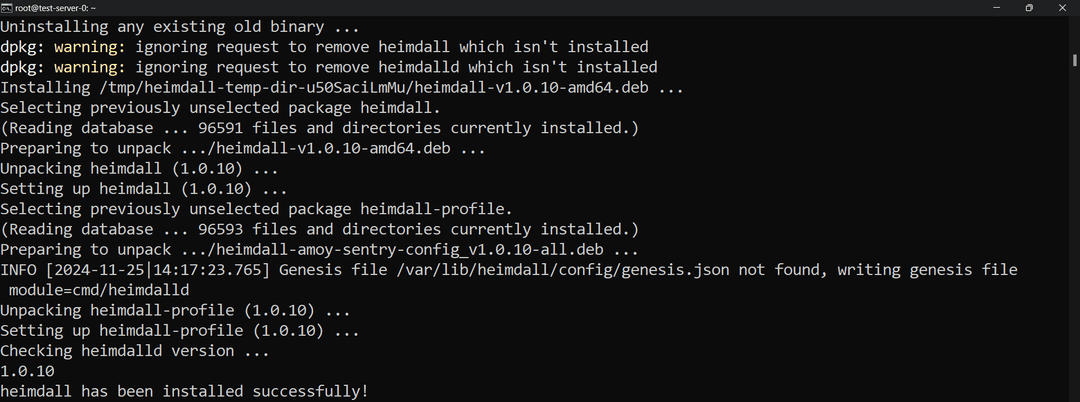Click the second 'warning:' on the heimdalld line
Viewport: 1080px width, 402px height.
pos(90,67)
